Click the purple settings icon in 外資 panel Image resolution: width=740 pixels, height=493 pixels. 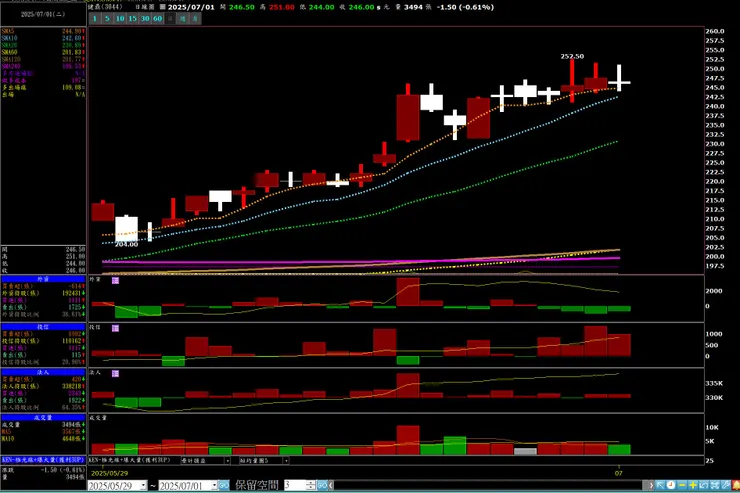[x=115, y=281]
